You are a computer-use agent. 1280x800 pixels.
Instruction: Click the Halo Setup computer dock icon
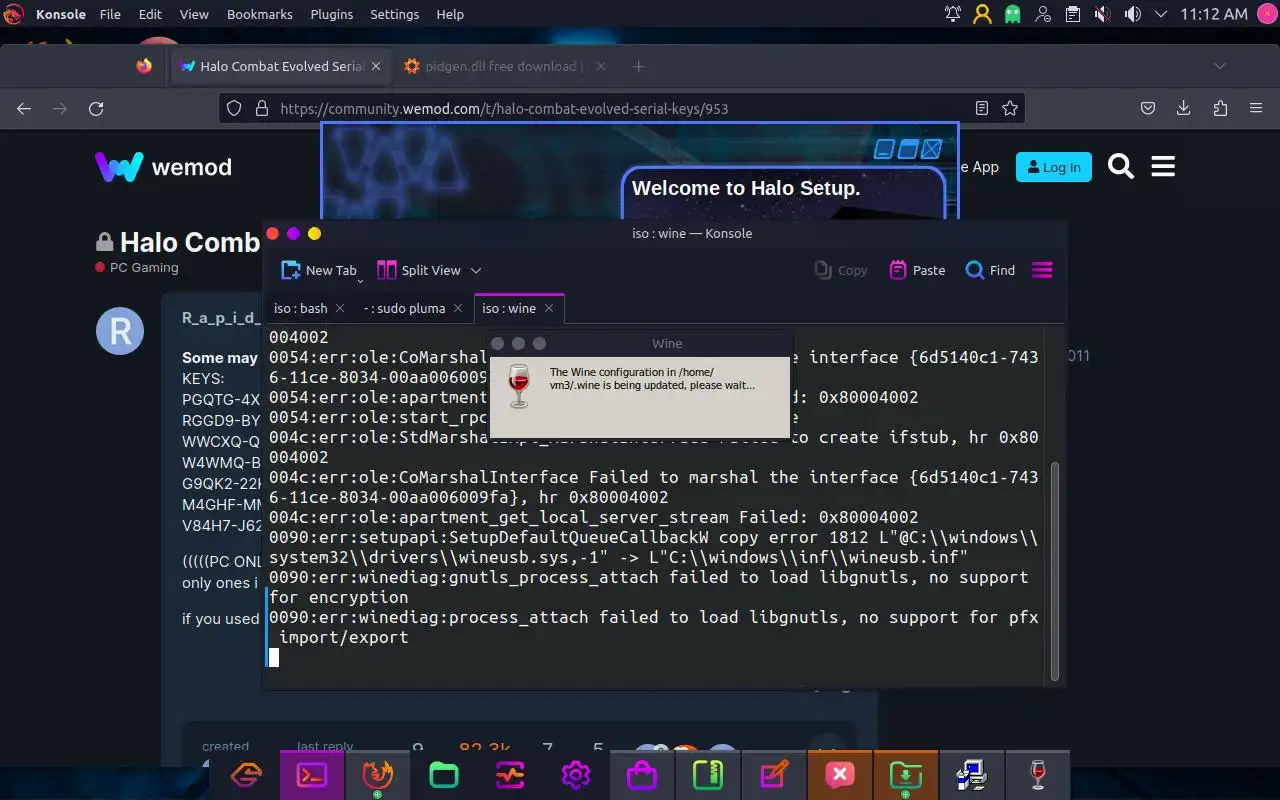coord(972,775)
